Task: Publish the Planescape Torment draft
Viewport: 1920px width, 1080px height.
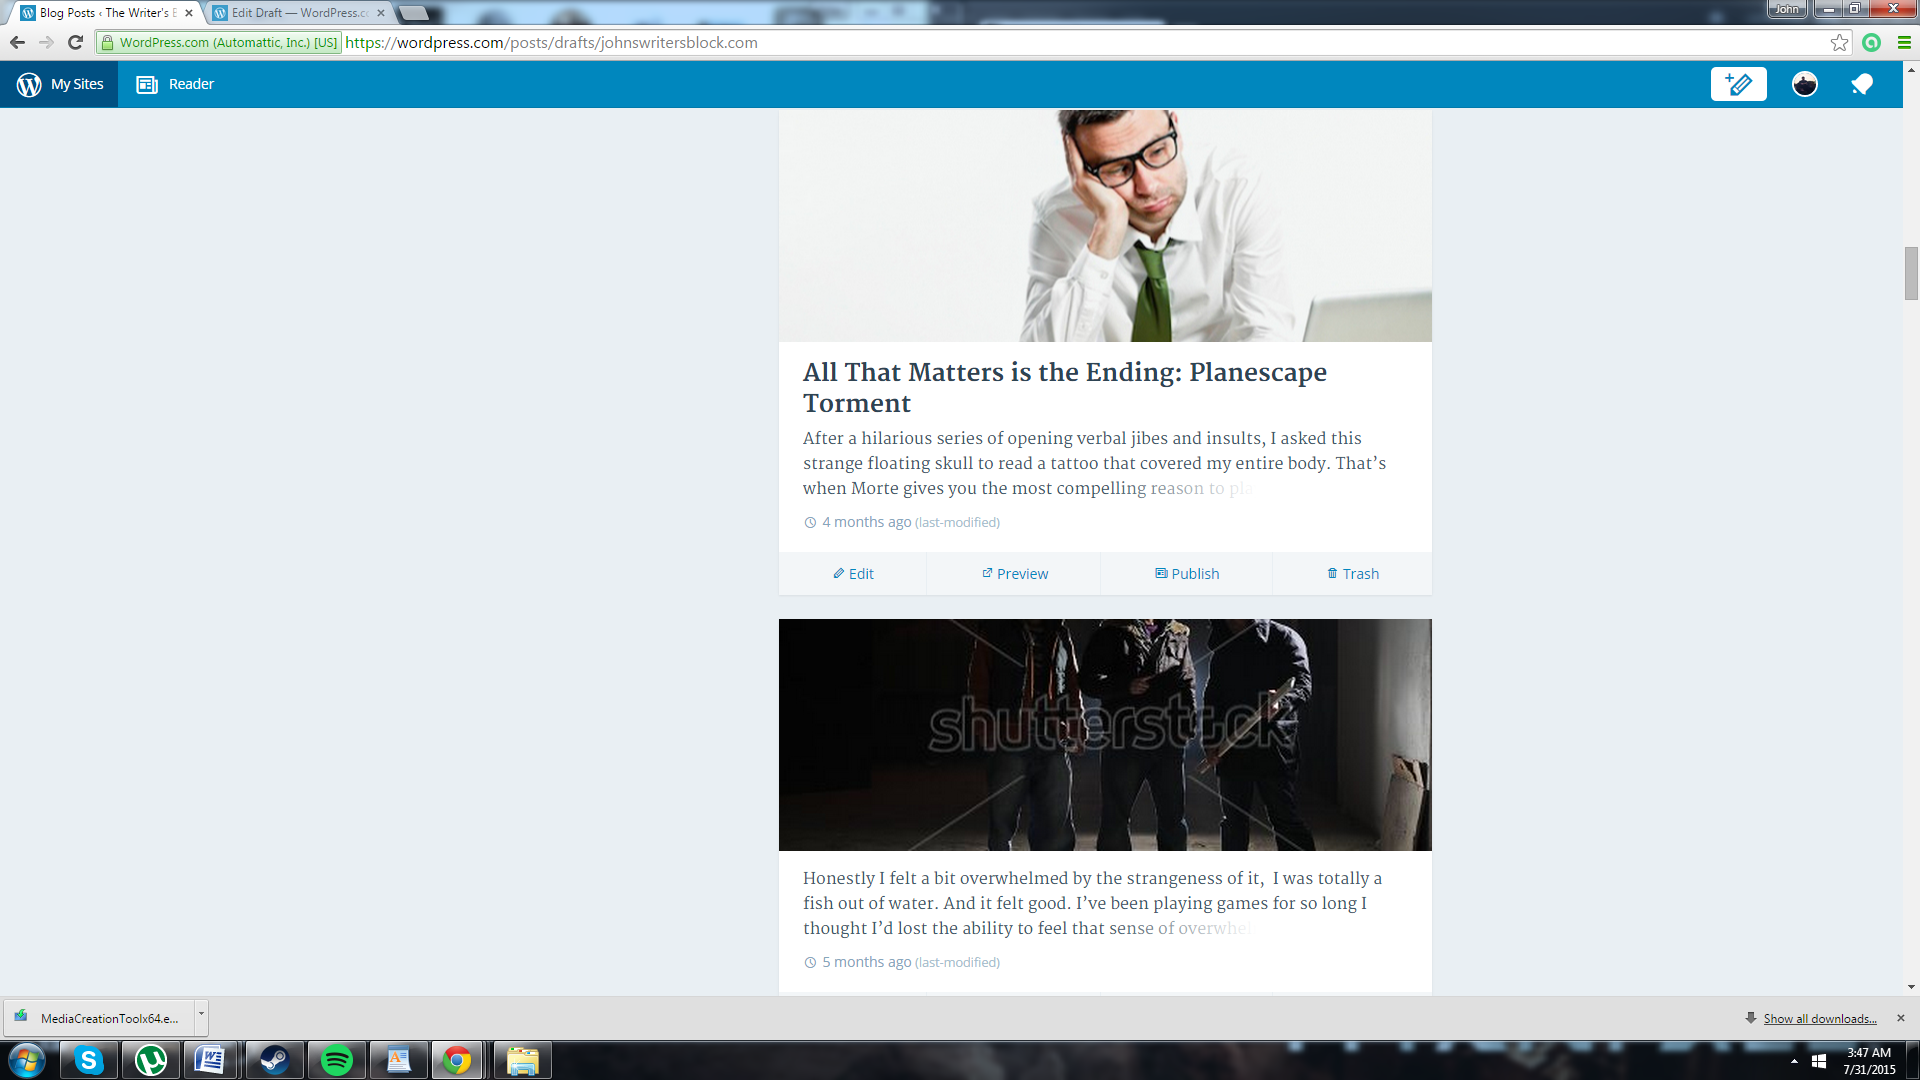Action: [1187, 574]
